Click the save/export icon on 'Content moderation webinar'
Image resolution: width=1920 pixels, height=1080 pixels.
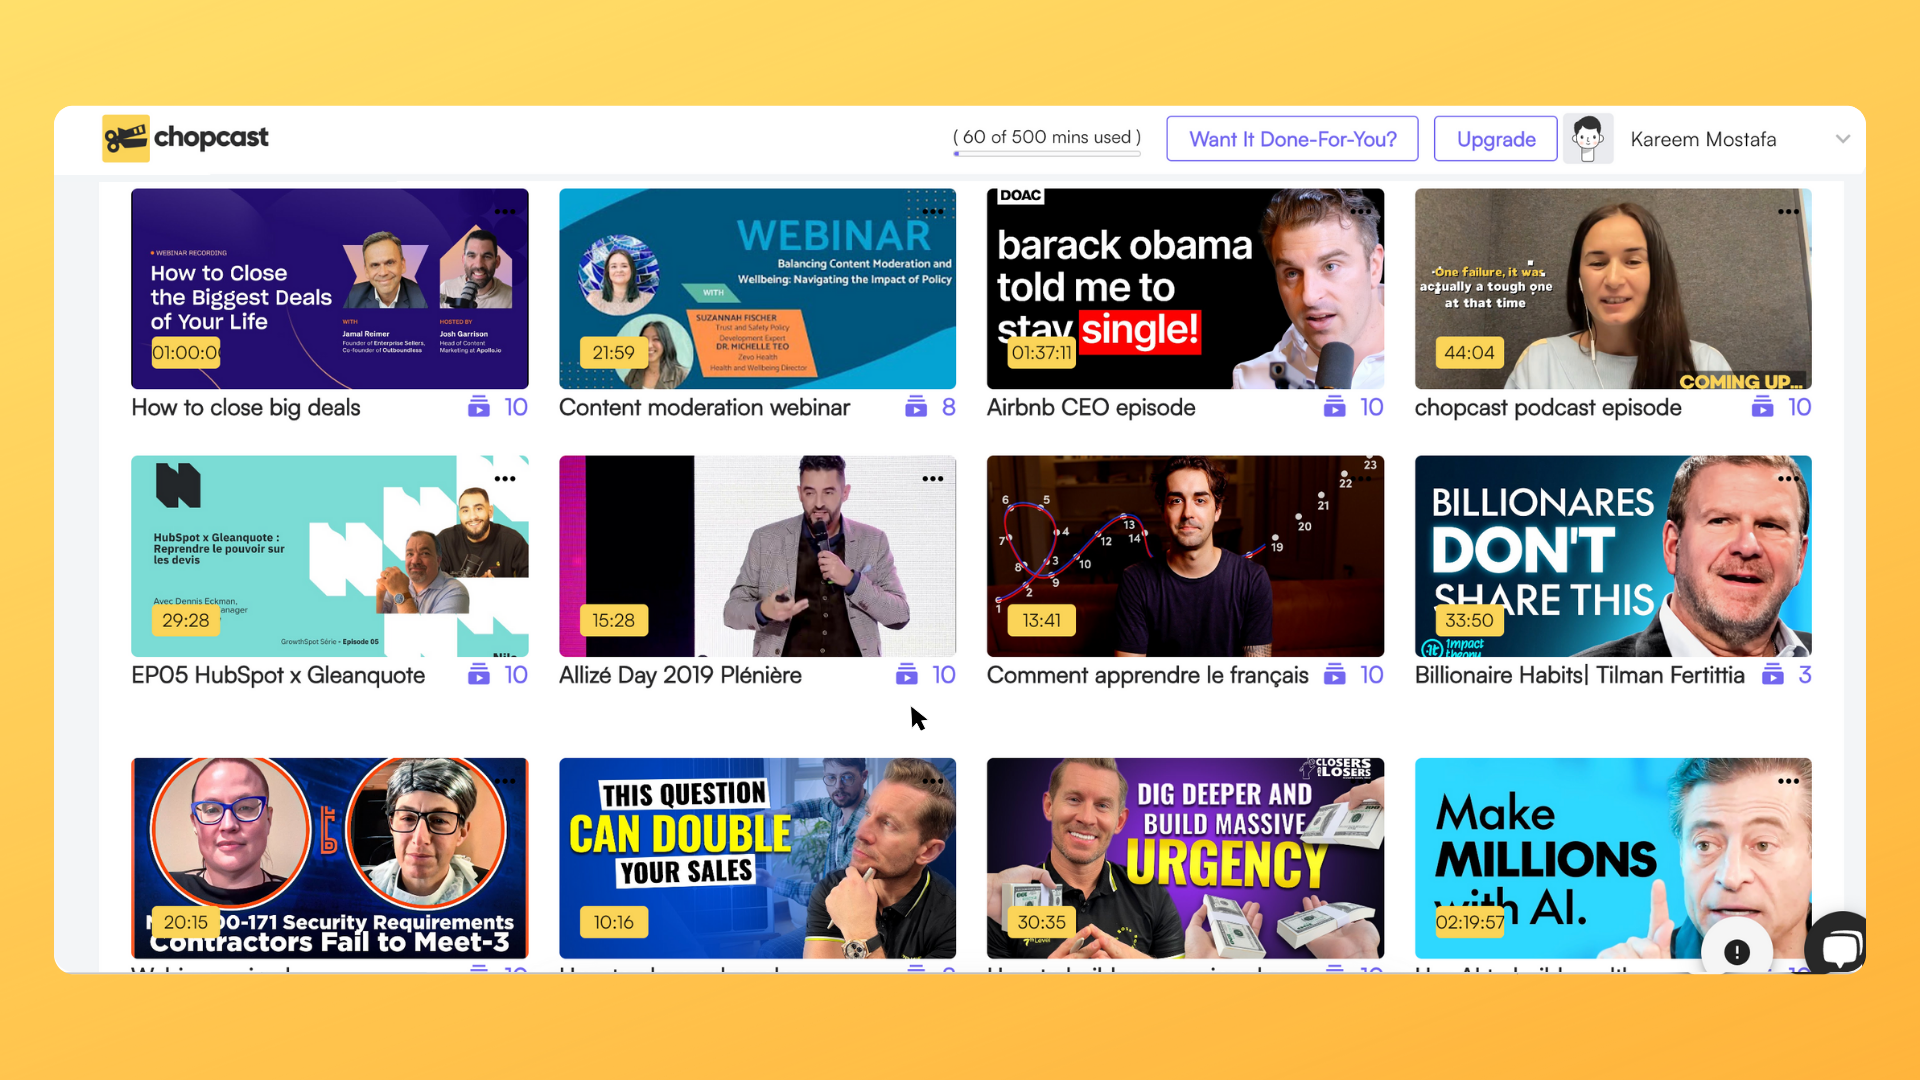[916, 406]
